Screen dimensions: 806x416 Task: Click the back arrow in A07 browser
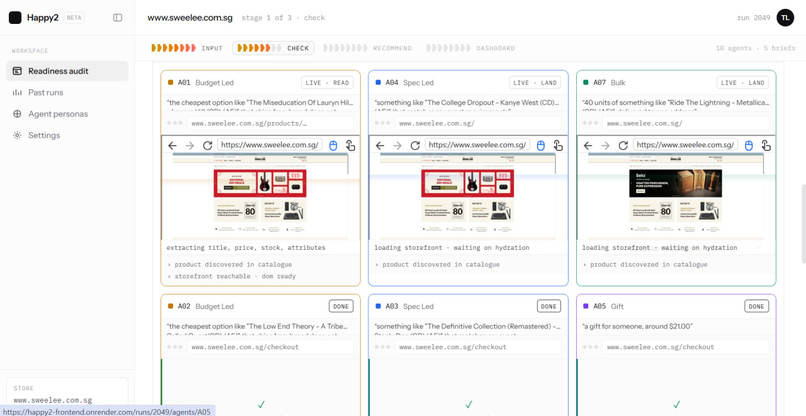[x=588, y=146]
